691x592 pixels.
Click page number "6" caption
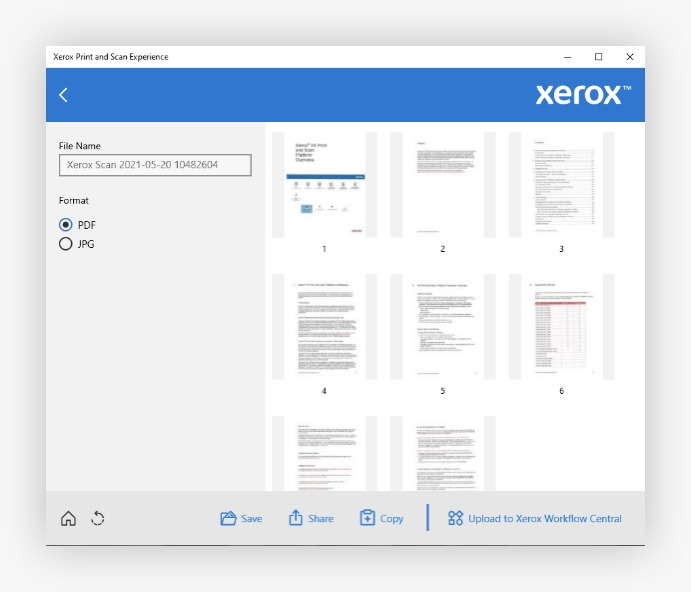pyautogui.click(x=561, y=391)
